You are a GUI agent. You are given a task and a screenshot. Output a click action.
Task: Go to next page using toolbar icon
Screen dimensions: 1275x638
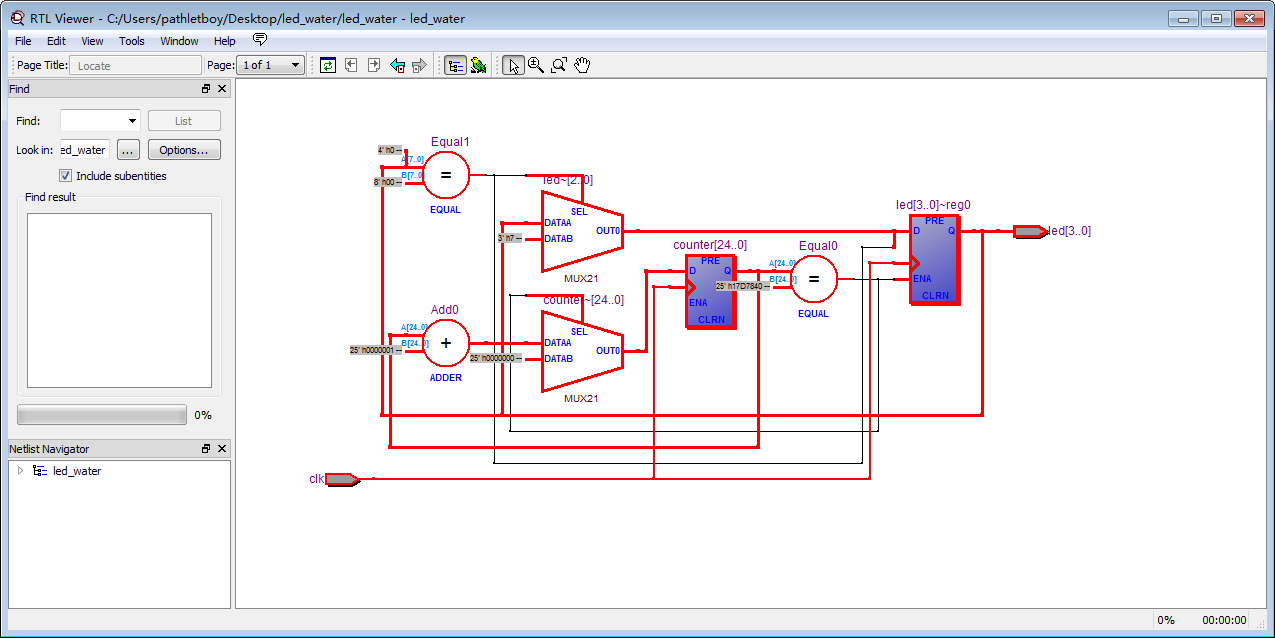pos(374,65)
